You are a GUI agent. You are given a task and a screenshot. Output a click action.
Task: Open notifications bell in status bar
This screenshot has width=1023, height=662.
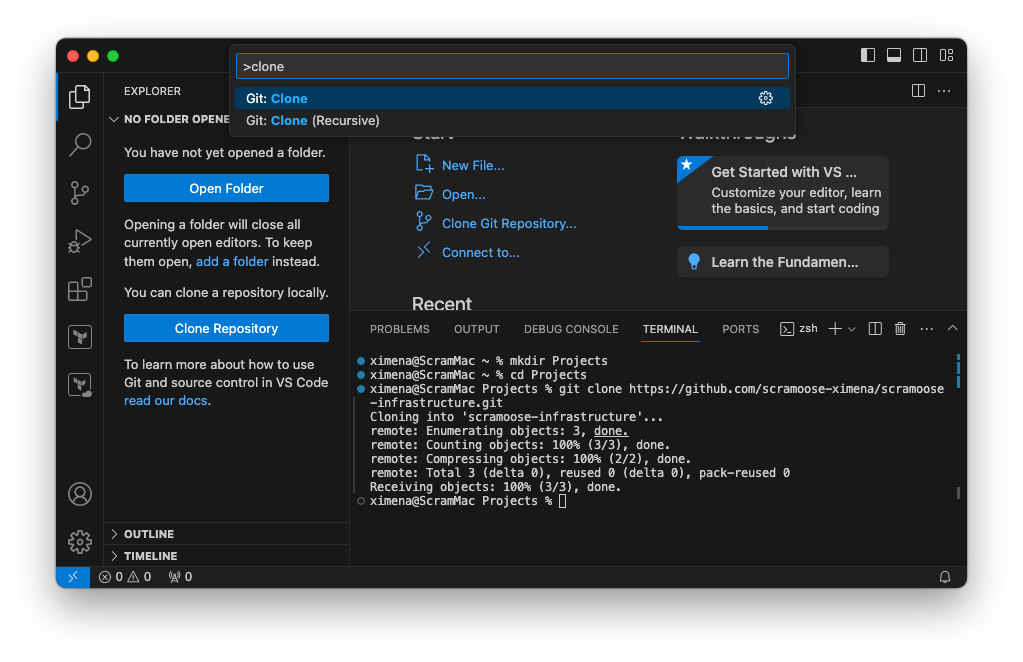click(x=944, y=577)
